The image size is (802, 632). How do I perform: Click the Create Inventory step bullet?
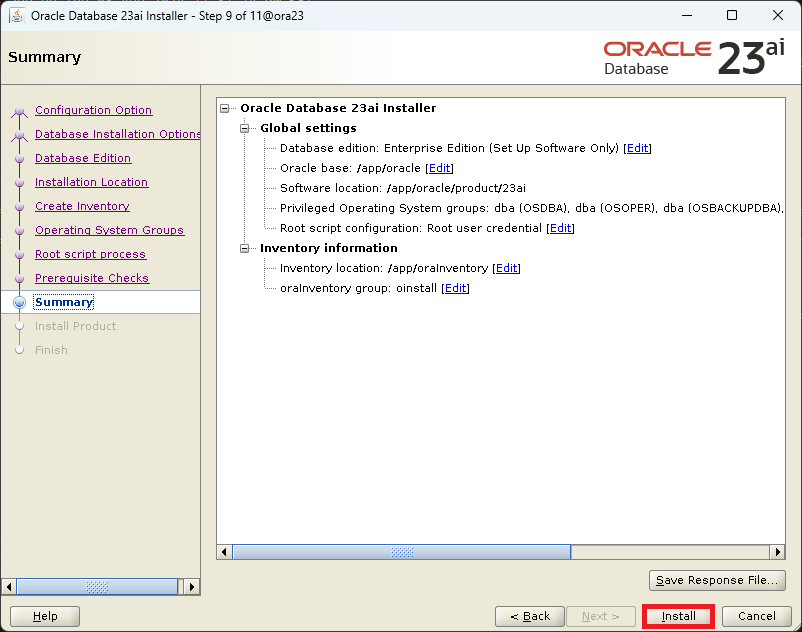tap(19, 207)
